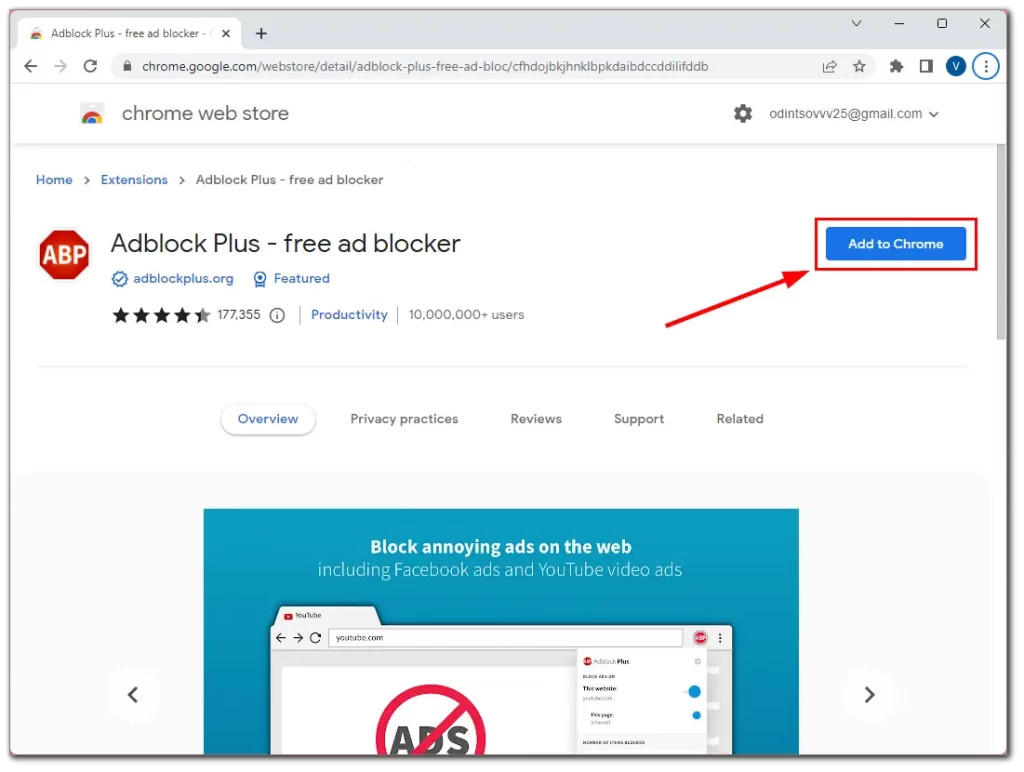The height and width of the screenshot is (772, 1024).
Task: Click the browser forward arrow
Action: (60, 66)
